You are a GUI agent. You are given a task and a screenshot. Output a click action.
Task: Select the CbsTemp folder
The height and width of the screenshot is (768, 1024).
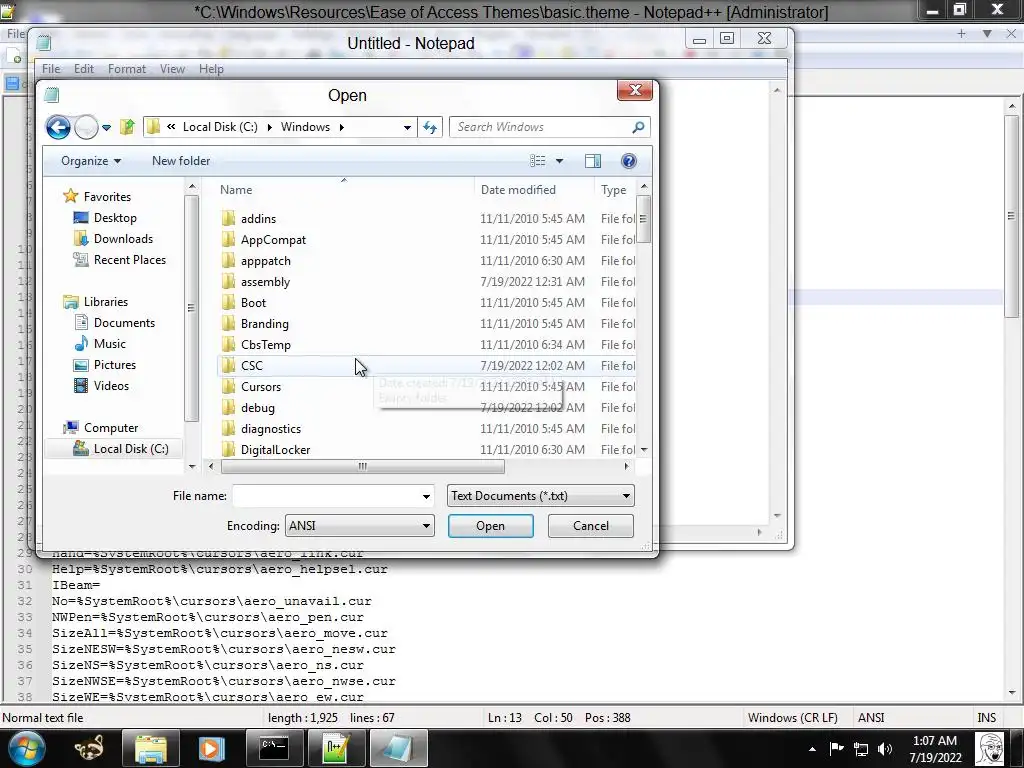coord(265,345)
